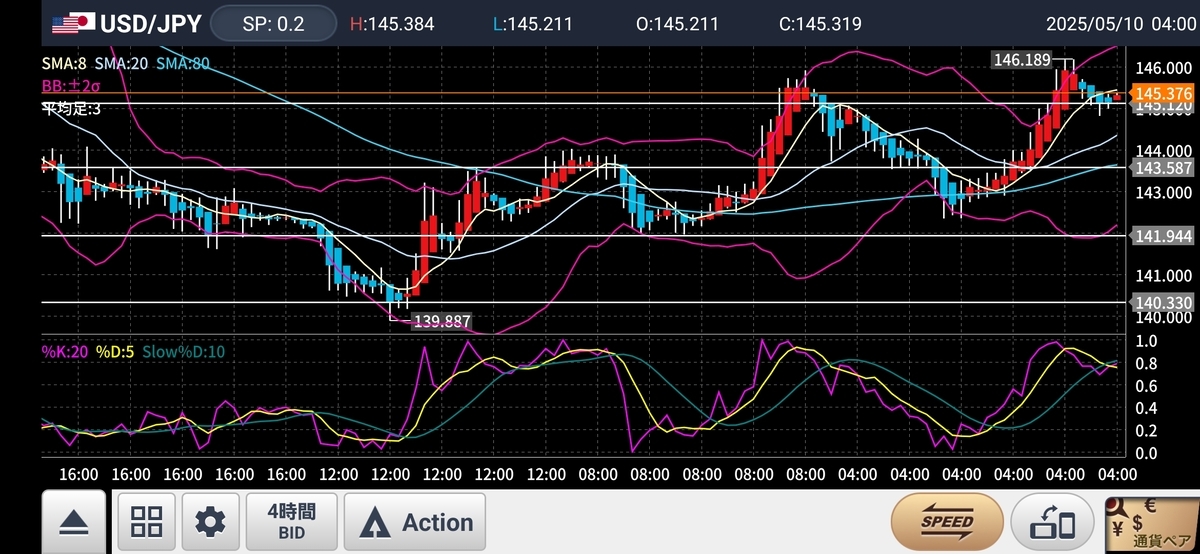Screen dimensions: 1200x554
Task: Tap the Slow%D:10 indicator label
Action: click(184, 351)
